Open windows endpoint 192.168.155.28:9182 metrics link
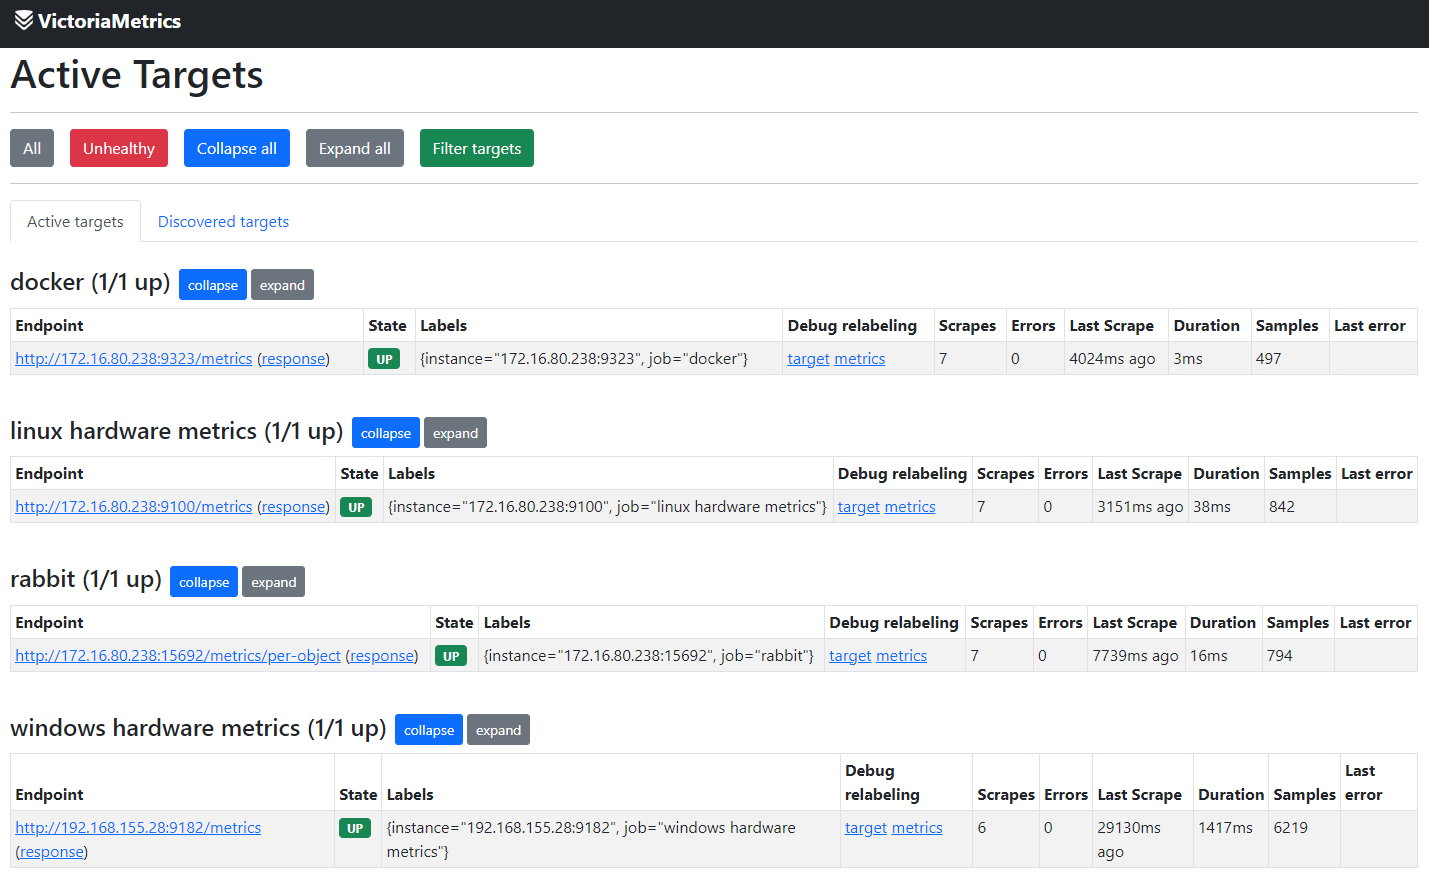 click(138, 828)
